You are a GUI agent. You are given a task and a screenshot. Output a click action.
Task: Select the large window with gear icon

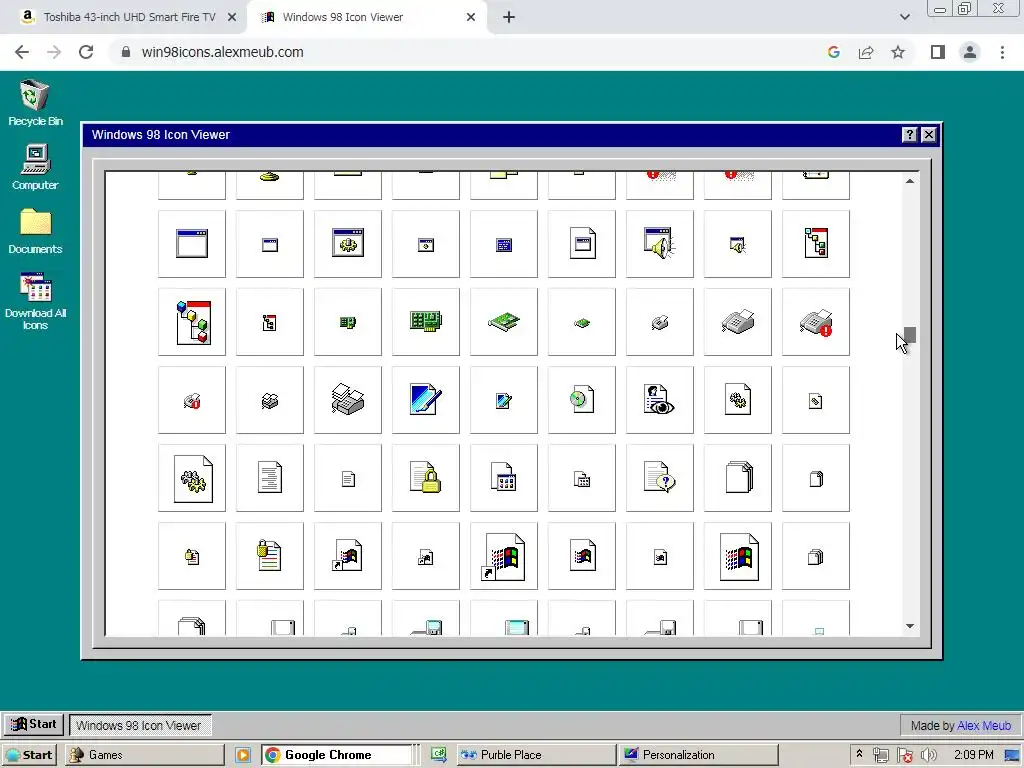pyautogui.click(x=347, y=244)
